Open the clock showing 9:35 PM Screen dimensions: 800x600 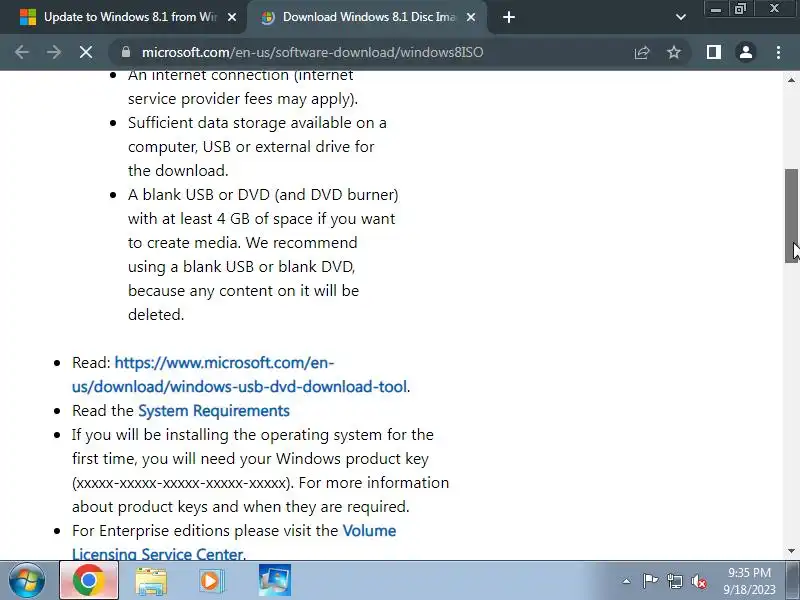(x=749, y=581)
